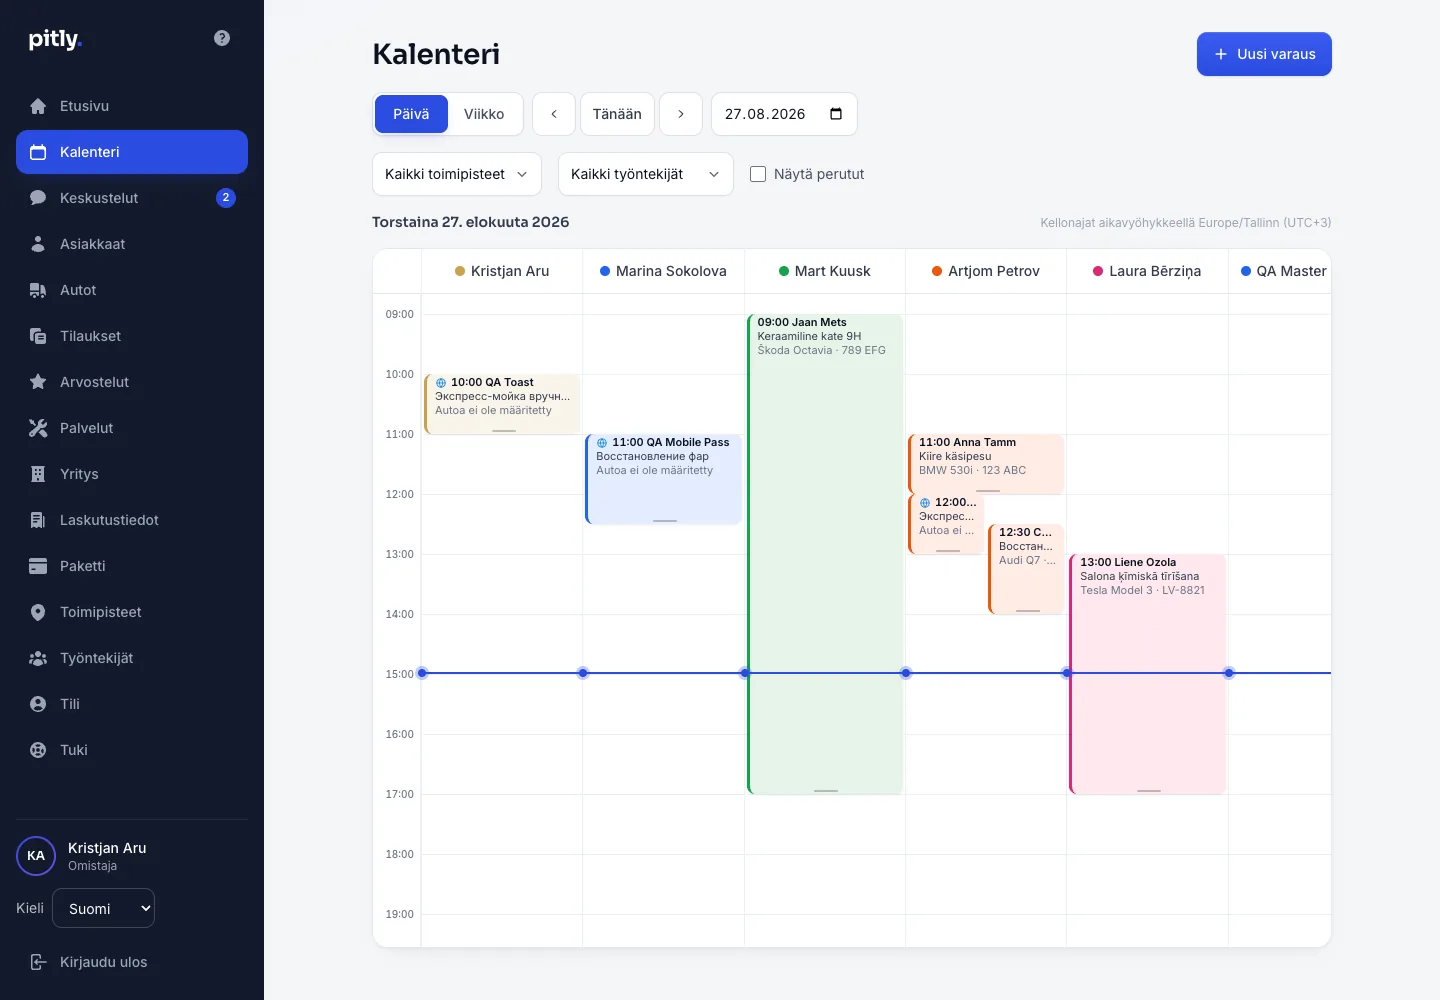The width and height of the screenshot is (1440, 1000).
Task: Click the Tili account icon
Action: click(38, 704)
